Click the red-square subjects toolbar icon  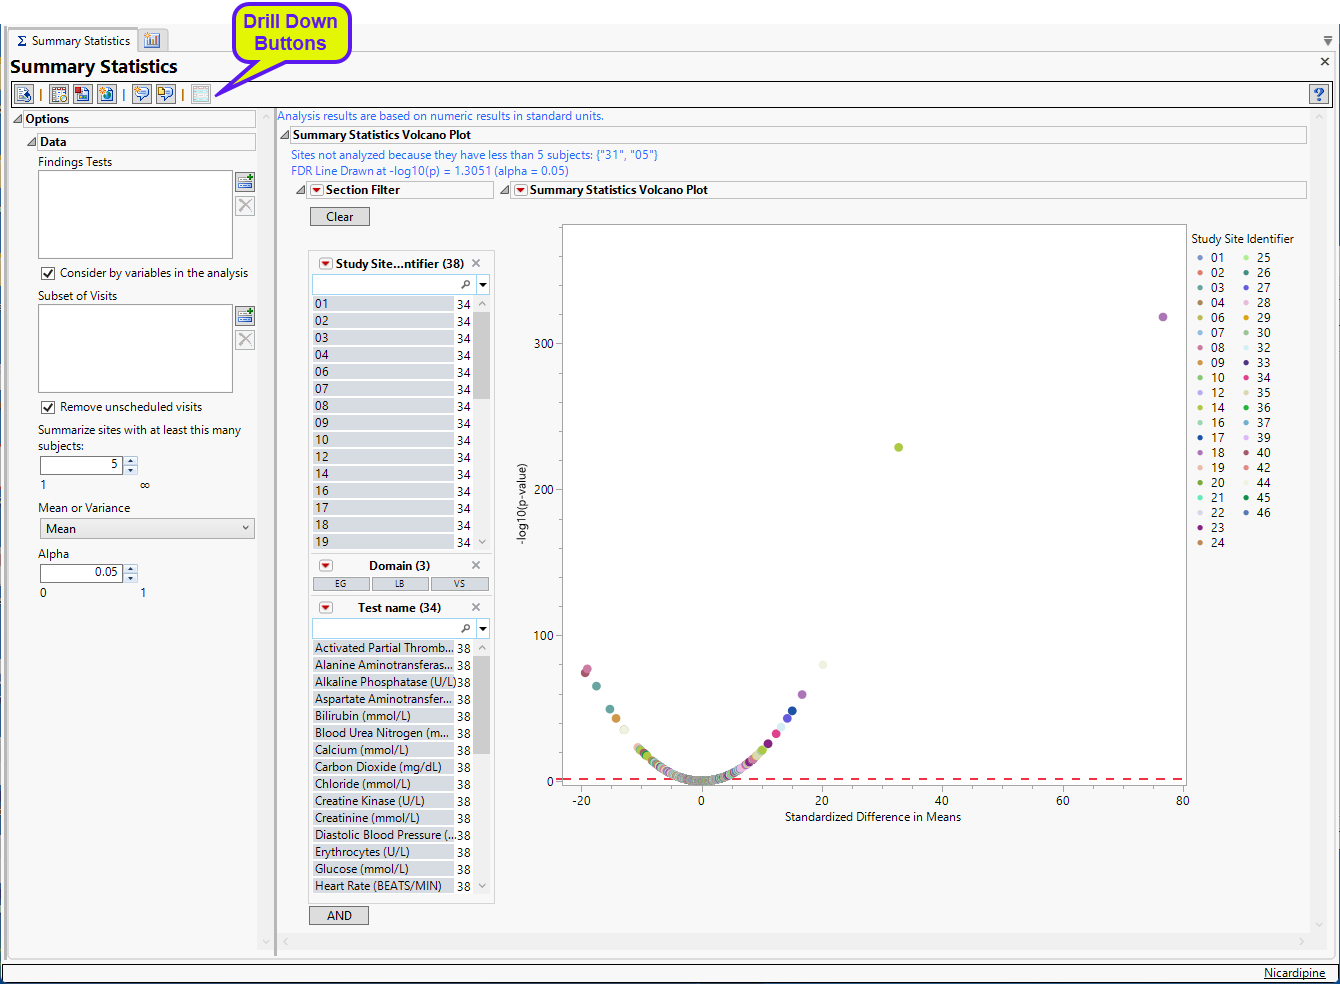tap(82, 93)
